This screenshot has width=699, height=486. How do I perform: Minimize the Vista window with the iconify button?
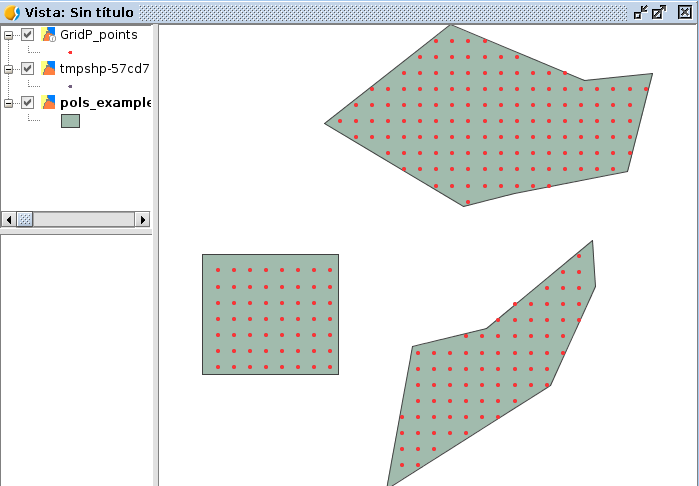click(x=641, y=12)
